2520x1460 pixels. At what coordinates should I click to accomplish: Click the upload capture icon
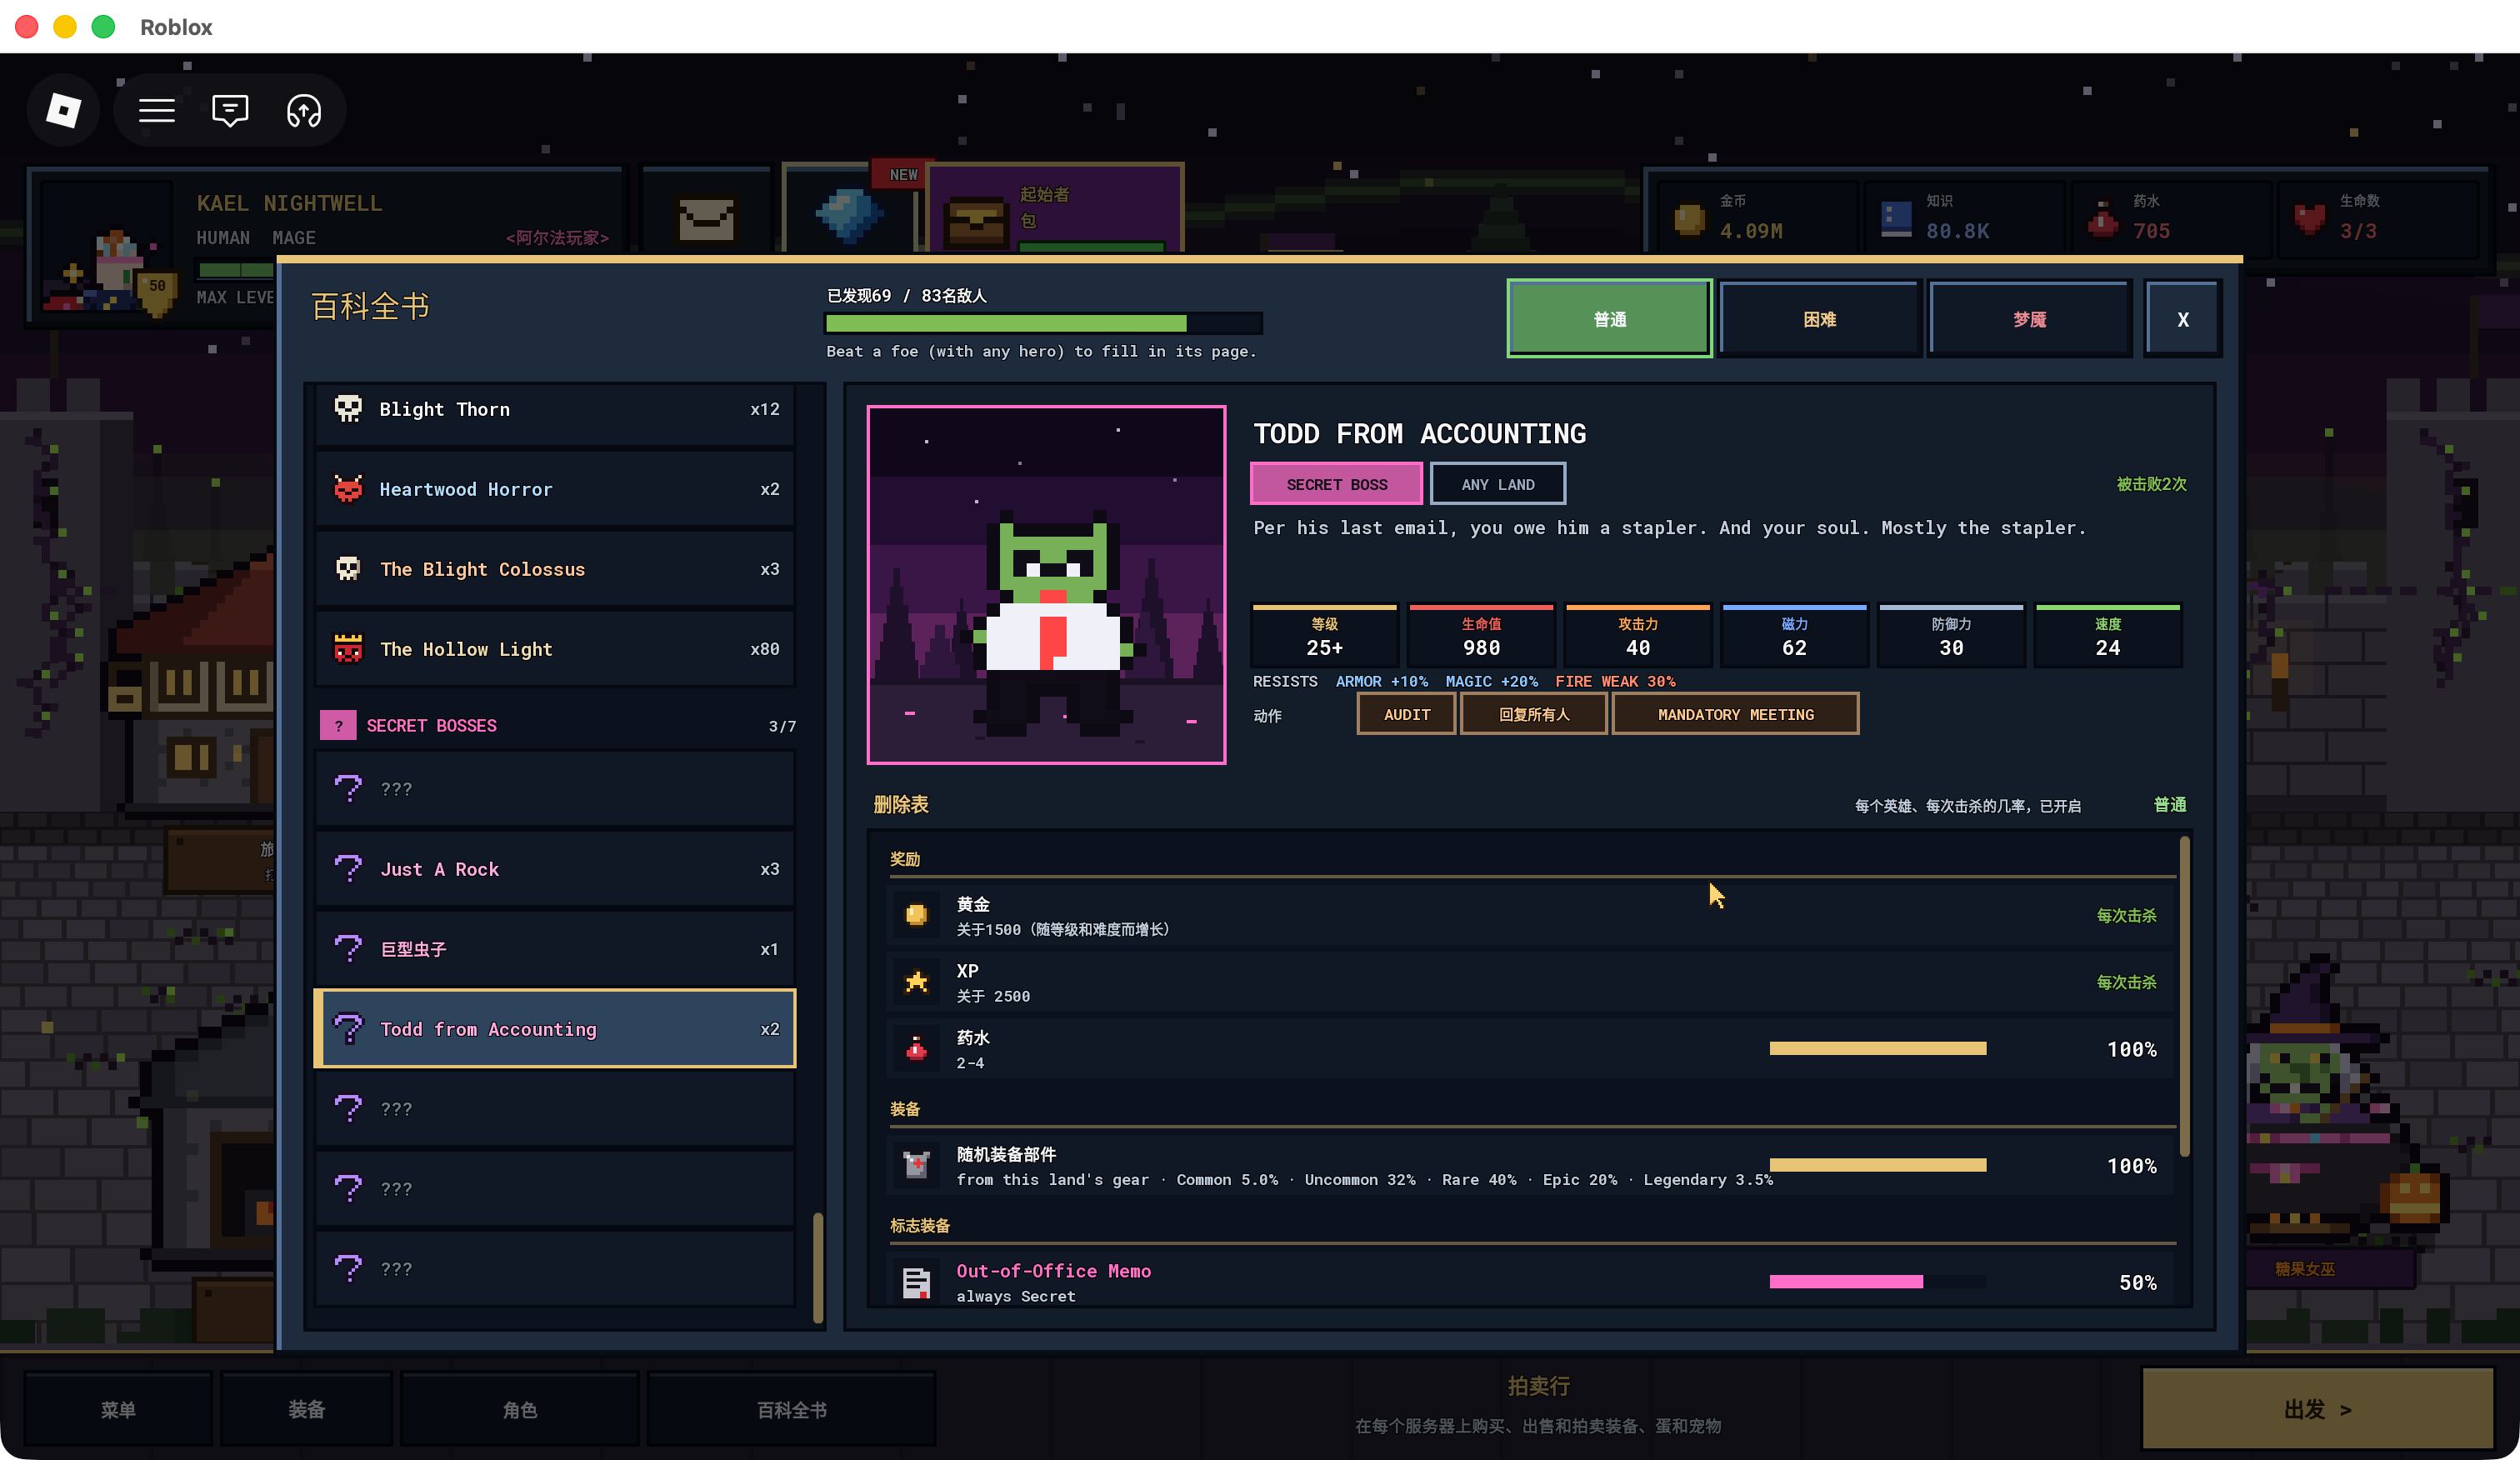(304, 110)
